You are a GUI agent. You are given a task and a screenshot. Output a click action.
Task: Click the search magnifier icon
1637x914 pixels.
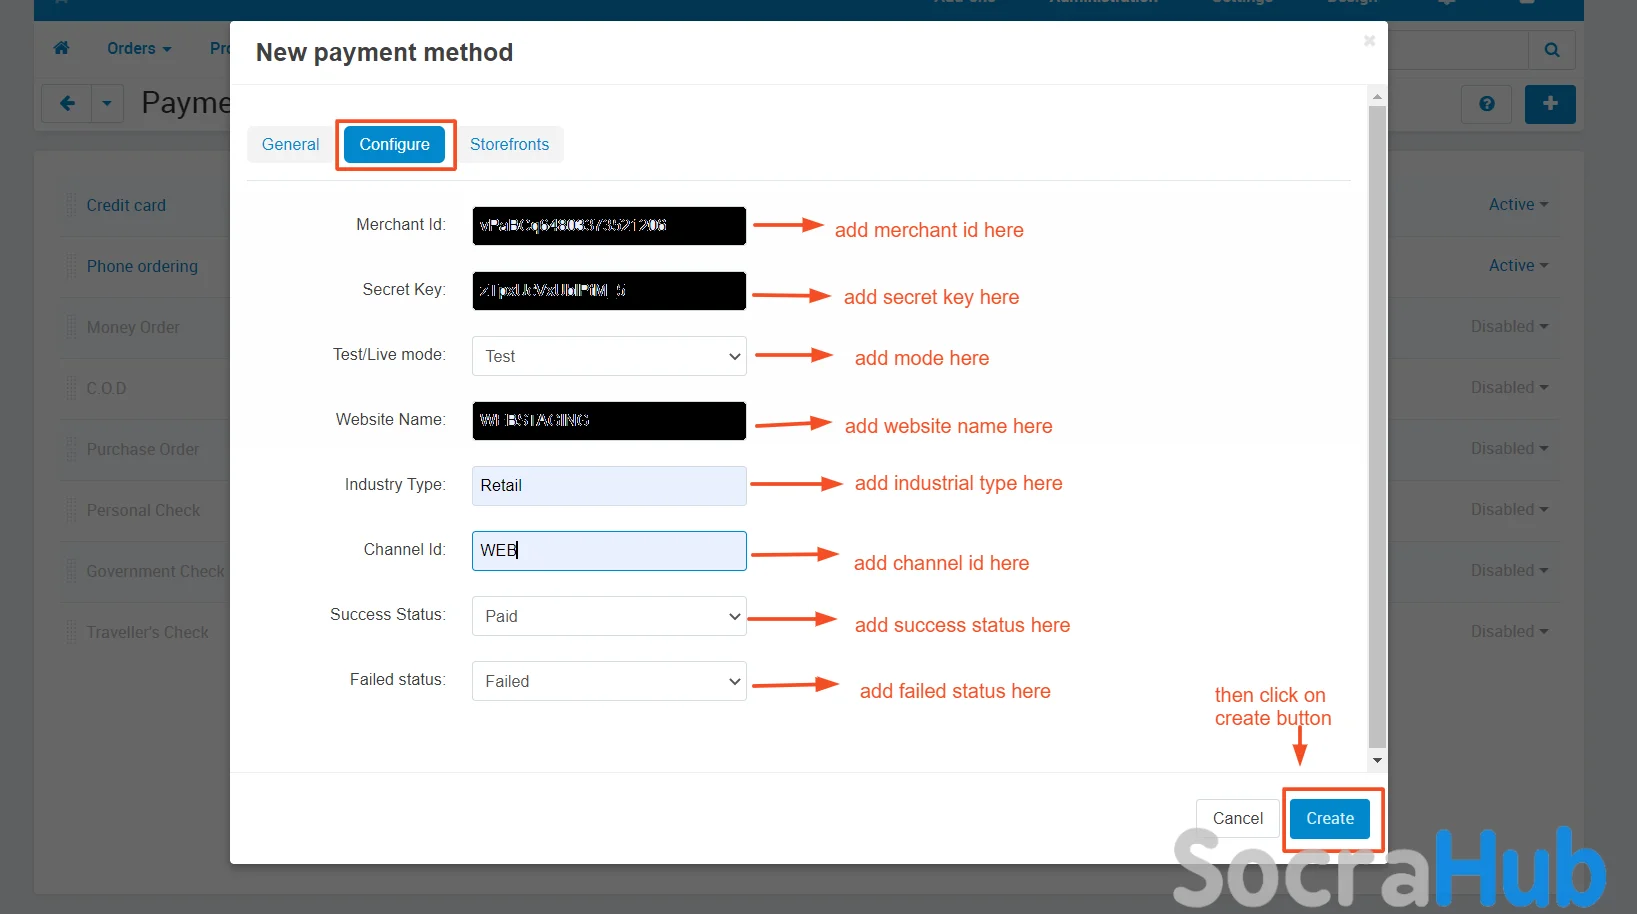click(x=1552, y=49)
